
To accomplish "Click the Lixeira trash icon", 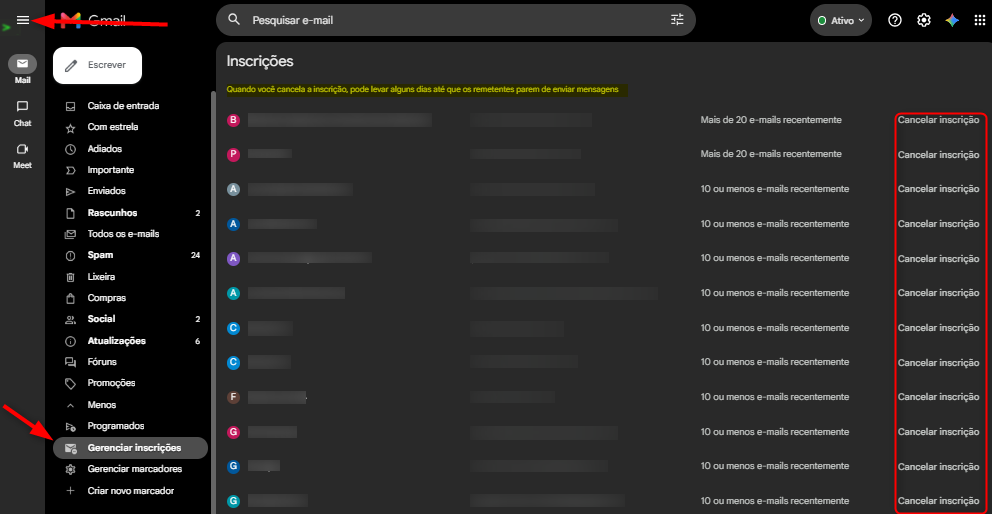I will [x=70, y=277].
